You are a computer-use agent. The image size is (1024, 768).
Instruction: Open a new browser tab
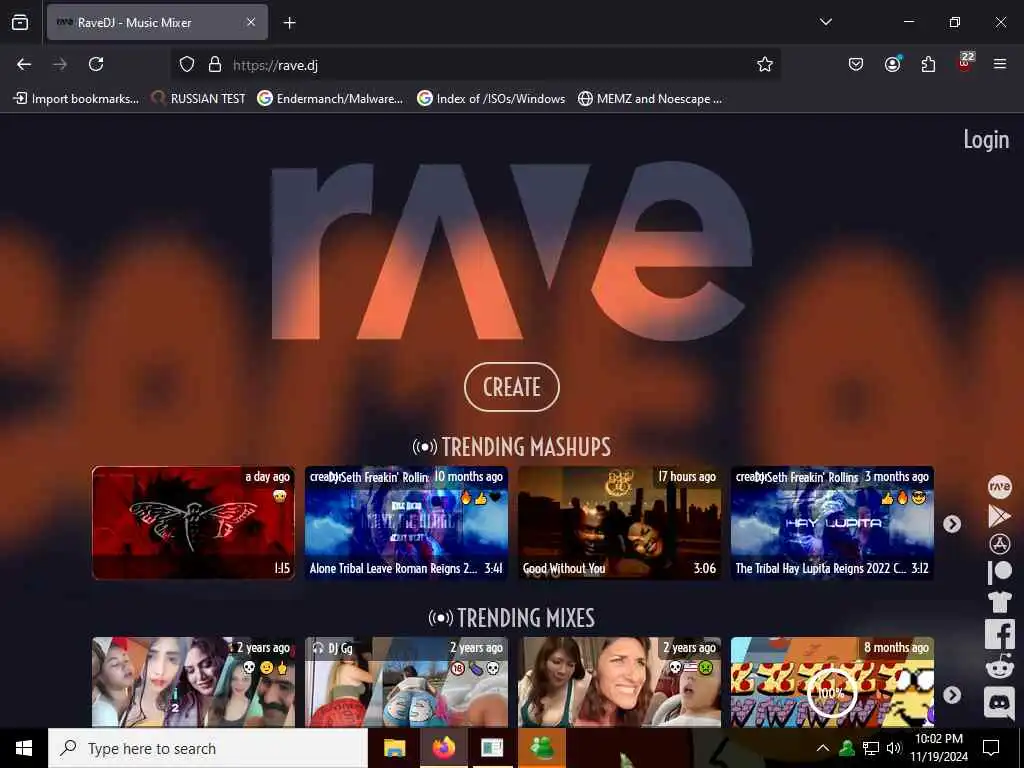point(289,23)
